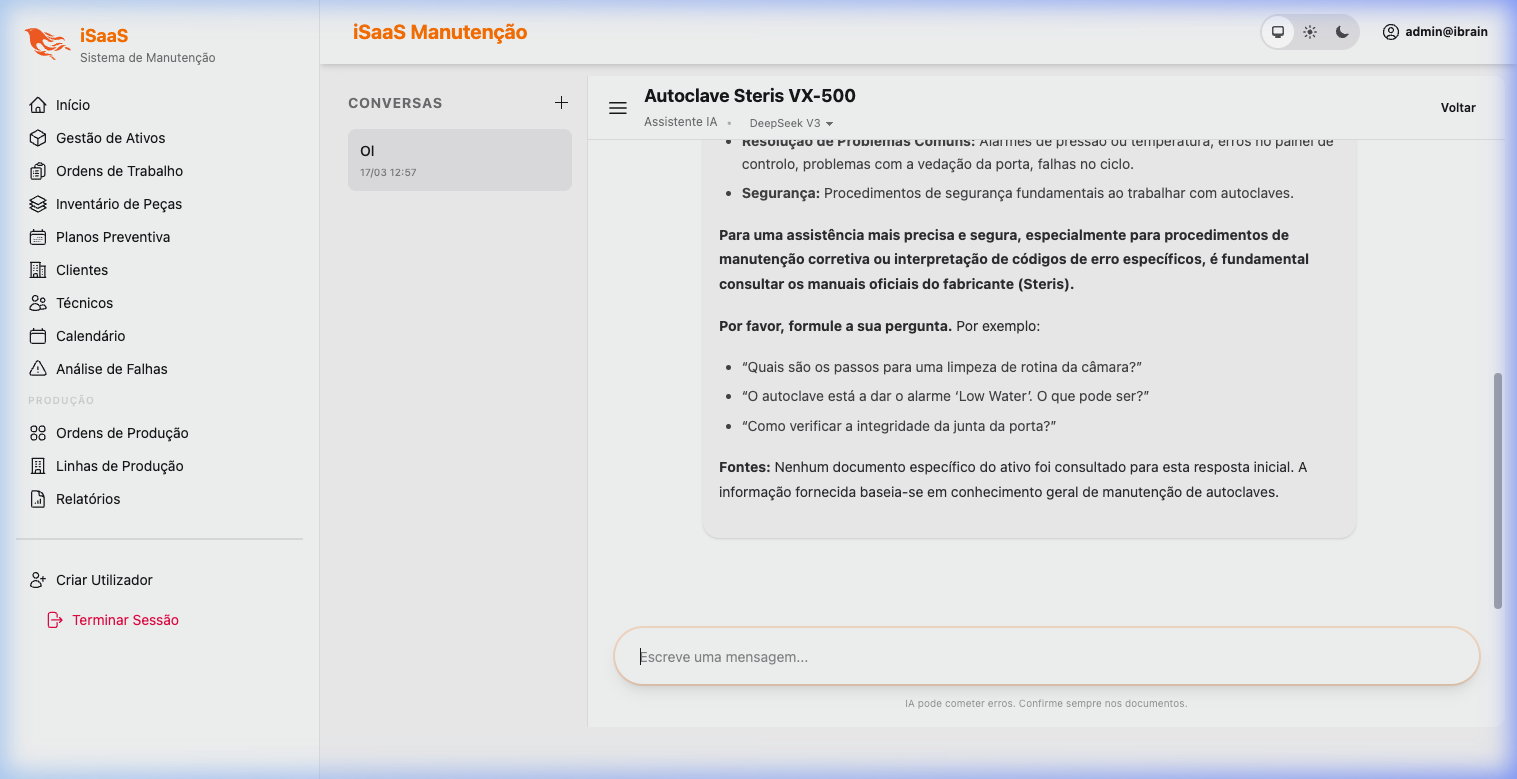Click the Voltar button
Image resolution: width=1517 pixels, height=779 pixels.
[x=1457, y=108]
